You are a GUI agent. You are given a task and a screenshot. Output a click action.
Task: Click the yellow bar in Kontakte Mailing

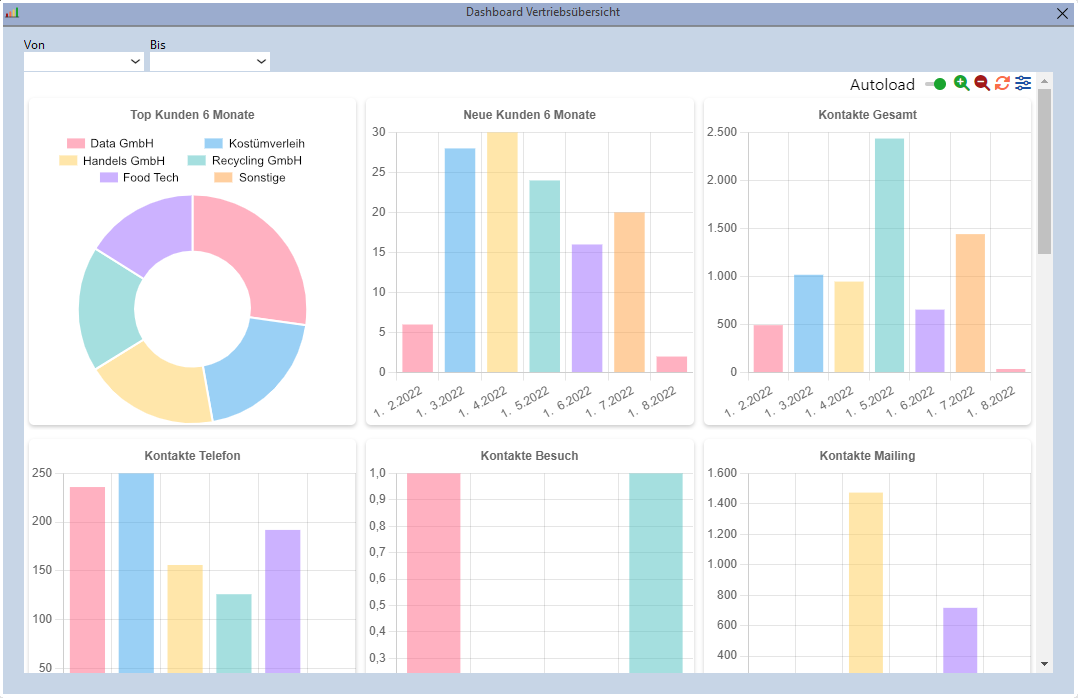click(x=867, y=580)
